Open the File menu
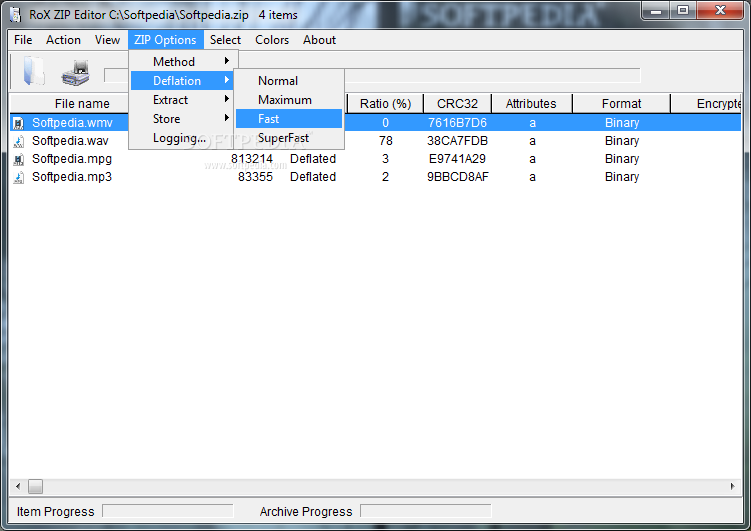Viewport: 751px width, 531px height. coord(23,40)
